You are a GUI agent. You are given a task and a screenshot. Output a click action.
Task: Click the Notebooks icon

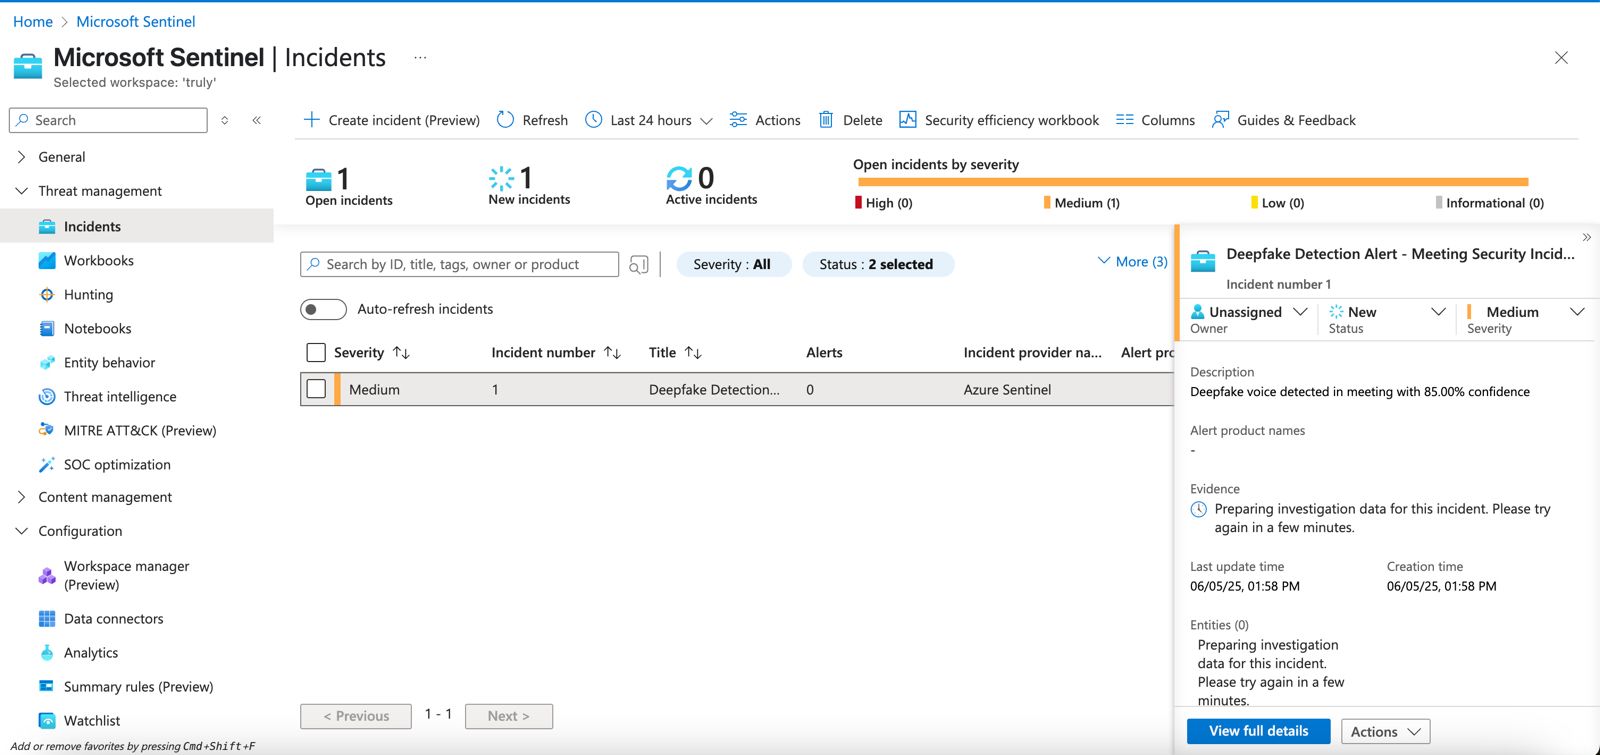click(47, 329)
